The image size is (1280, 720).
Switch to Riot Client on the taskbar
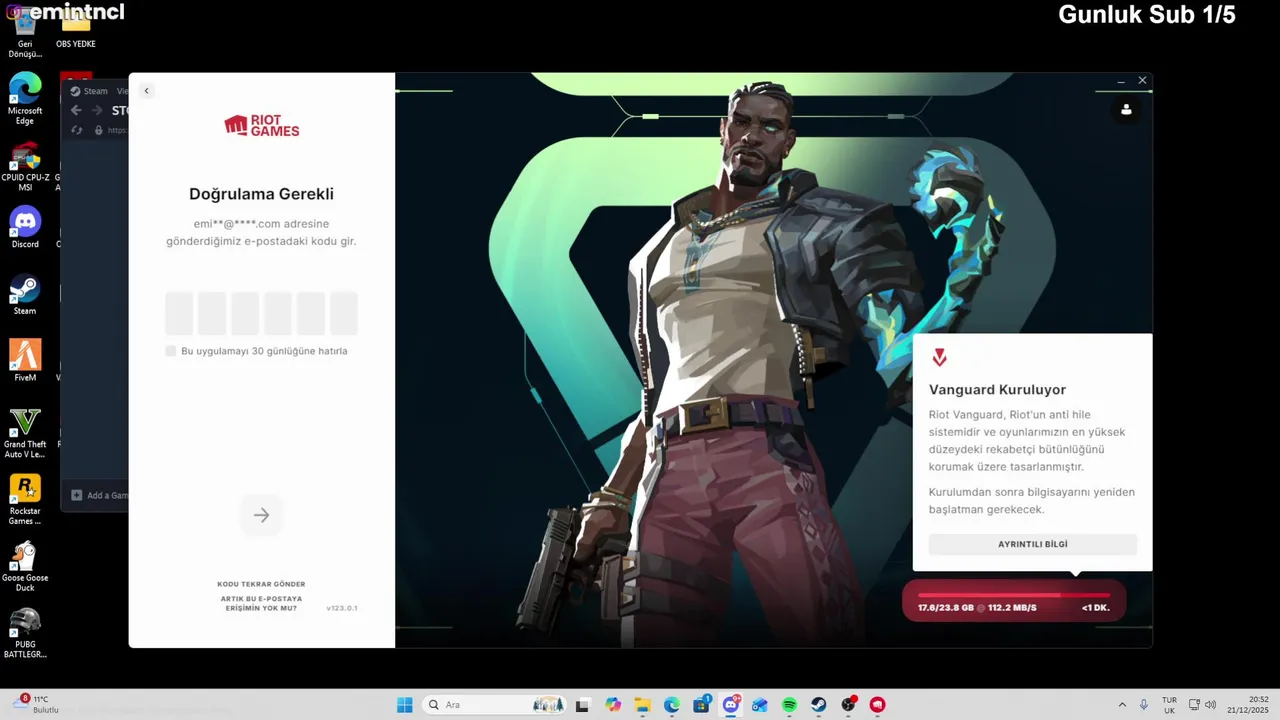click(877, 705)
